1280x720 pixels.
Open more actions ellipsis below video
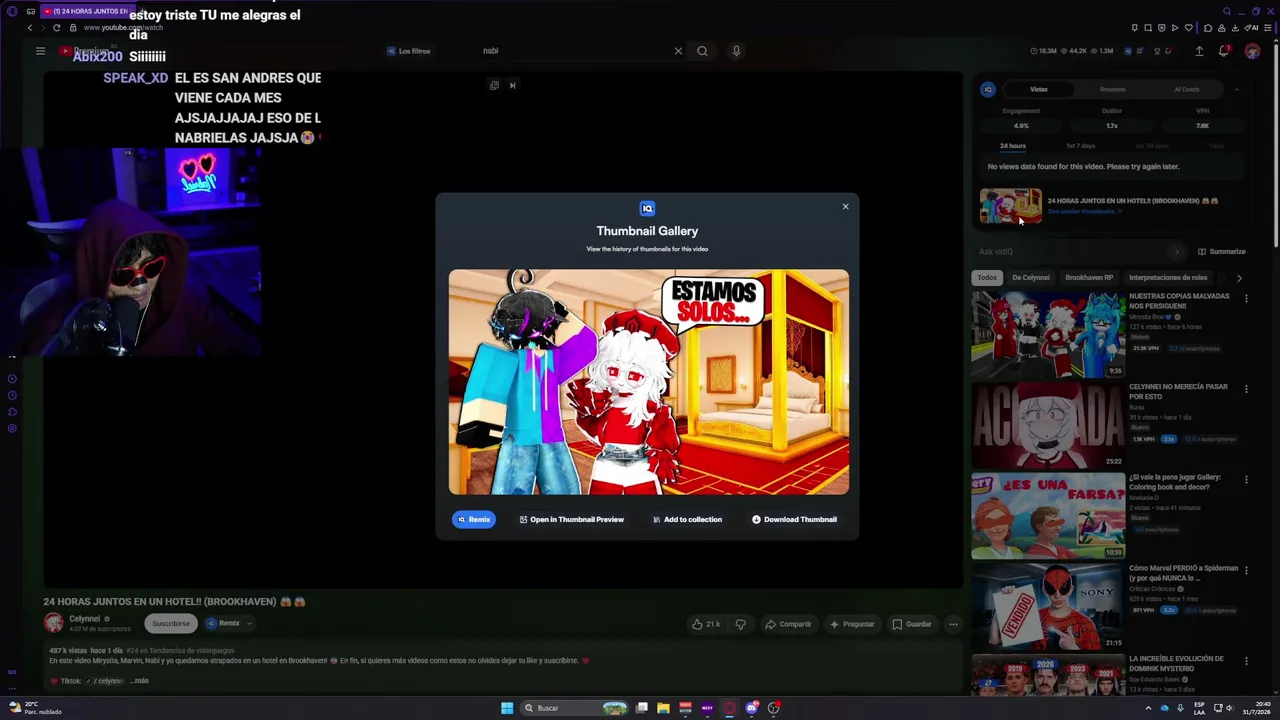click(x=953, y=624)
